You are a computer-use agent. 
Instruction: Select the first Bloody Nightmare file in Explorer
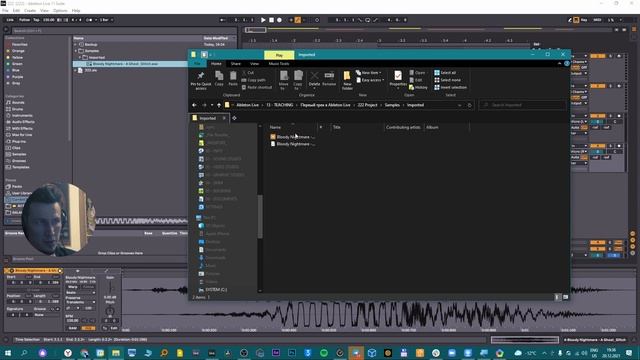(x=292, y=137)
